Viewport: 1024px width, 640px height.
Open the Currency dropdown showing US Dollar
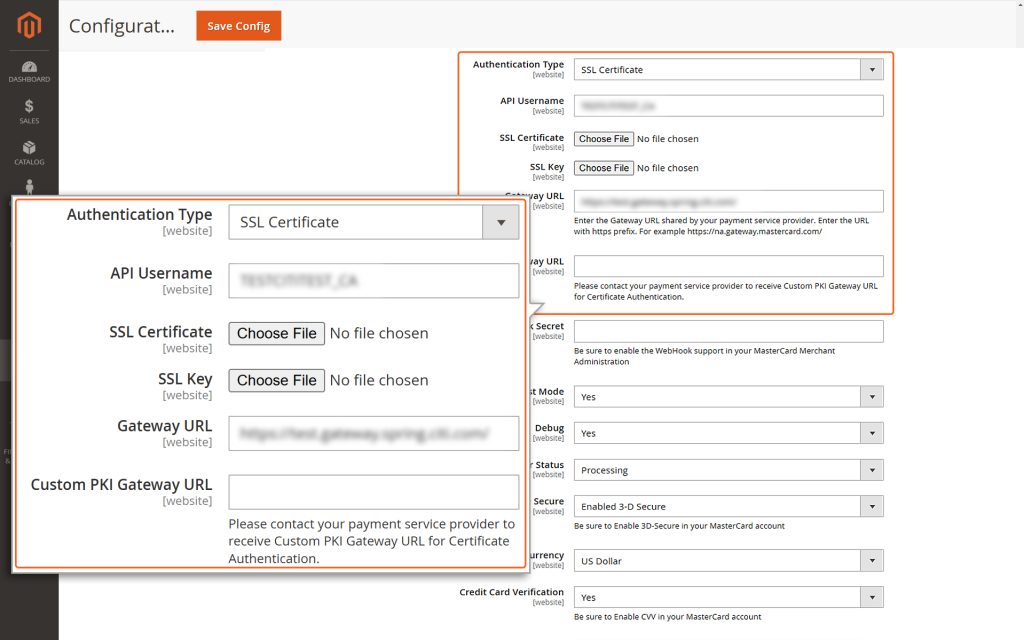[x=728, y=560]
